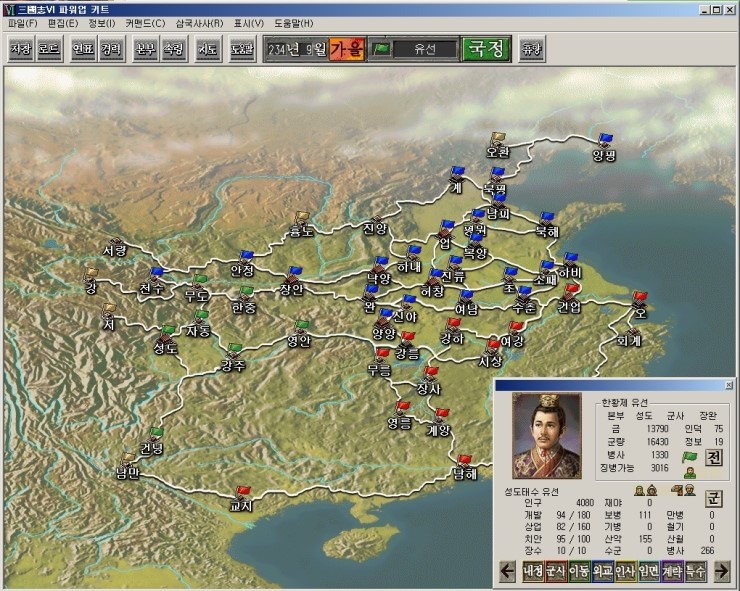Open the 외교 diplomacy command
The height and width of the screenshot is (591, 740).
[602, 571]
